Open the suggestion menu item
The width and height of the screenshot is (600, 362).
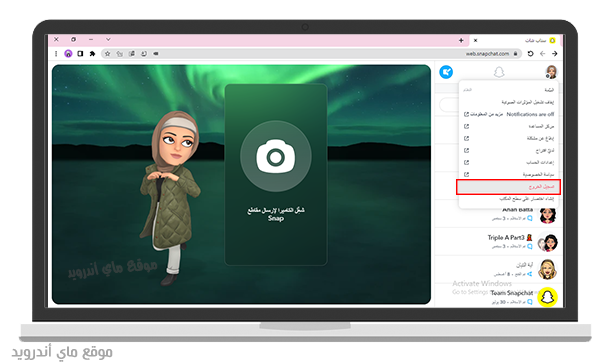(508, 150)
